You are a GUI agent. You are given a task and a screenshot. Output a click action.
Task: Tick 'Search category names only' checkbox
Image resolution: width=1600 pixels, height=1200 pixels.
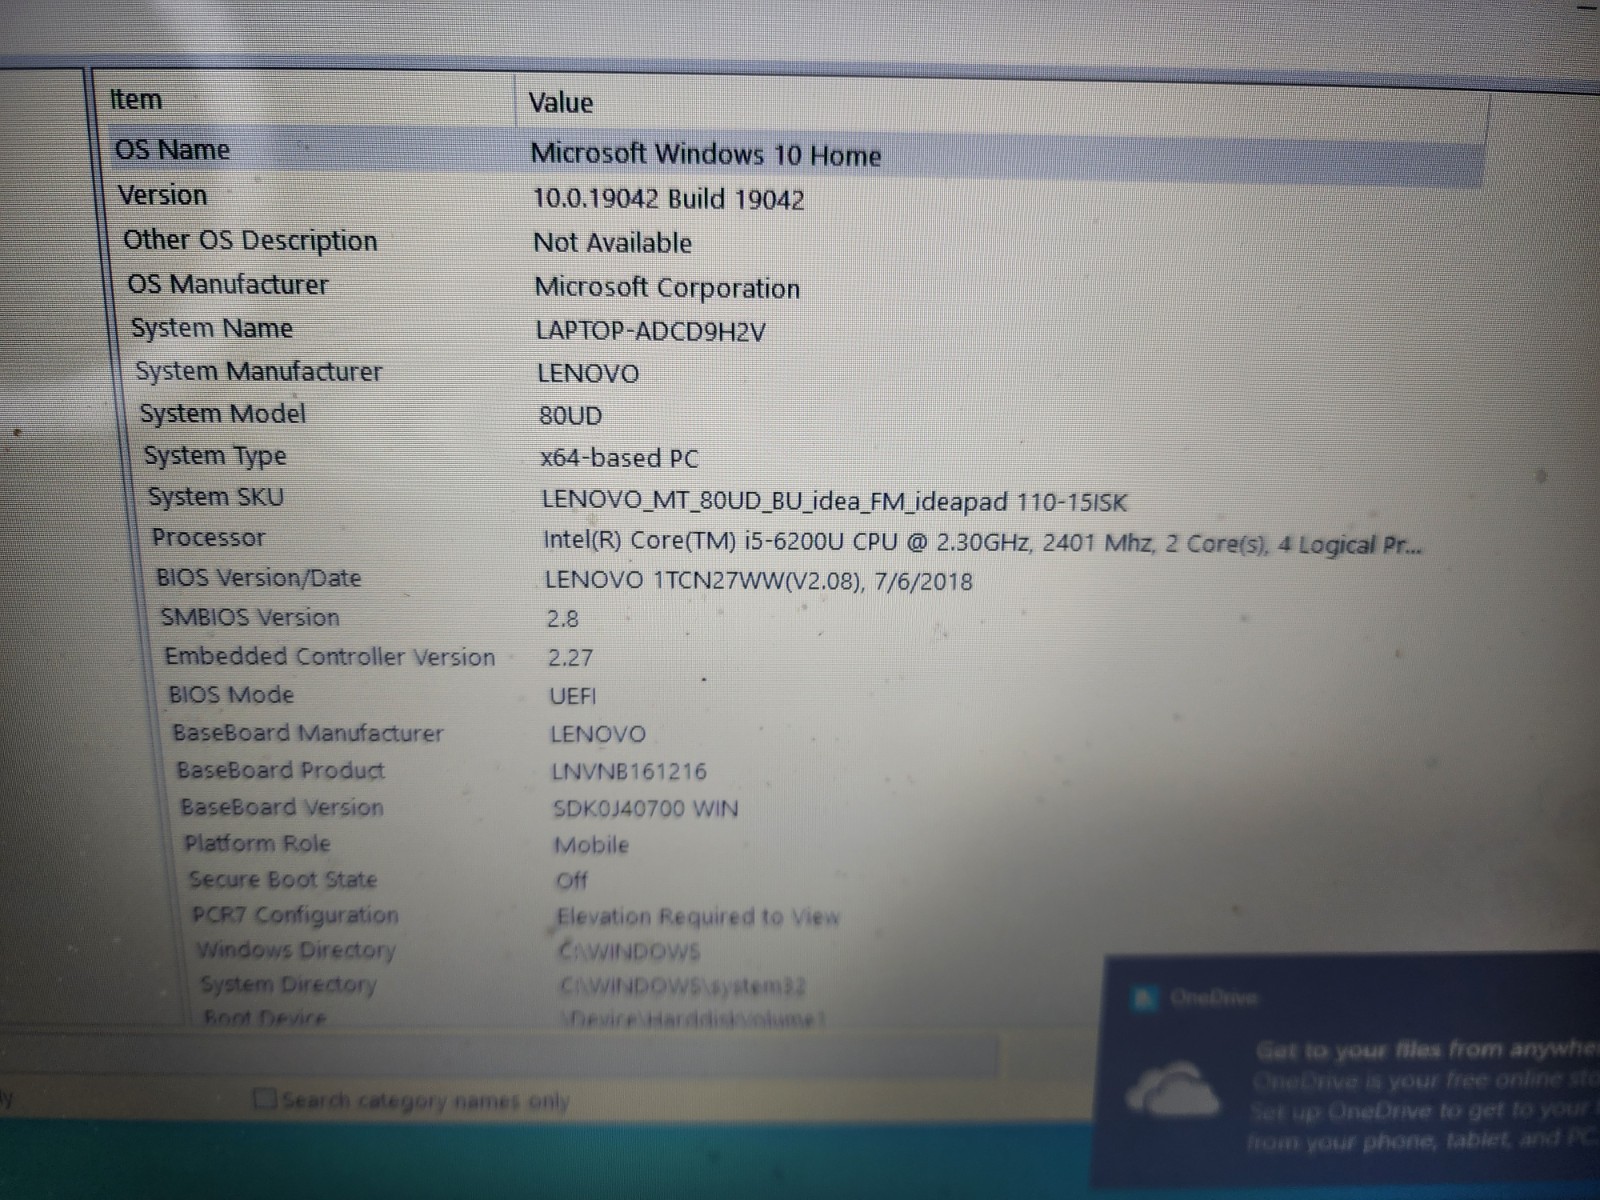pyautogui.click(x=265, y=1100)
